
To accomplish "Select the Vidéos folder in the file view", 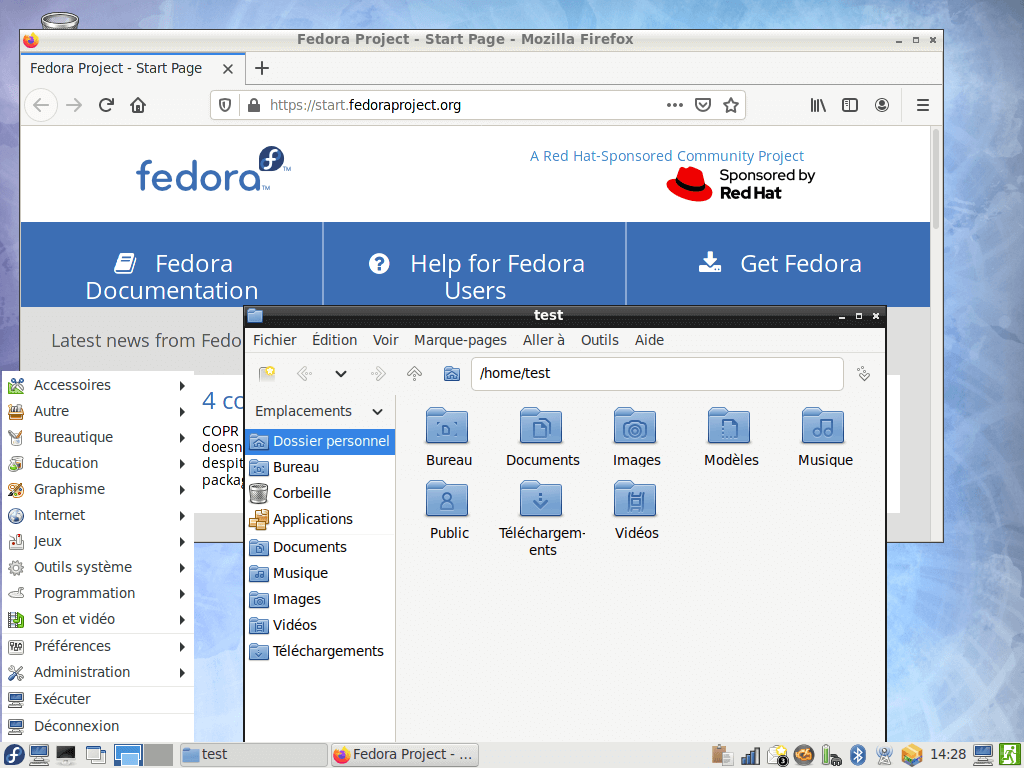I will coord(636,509).
